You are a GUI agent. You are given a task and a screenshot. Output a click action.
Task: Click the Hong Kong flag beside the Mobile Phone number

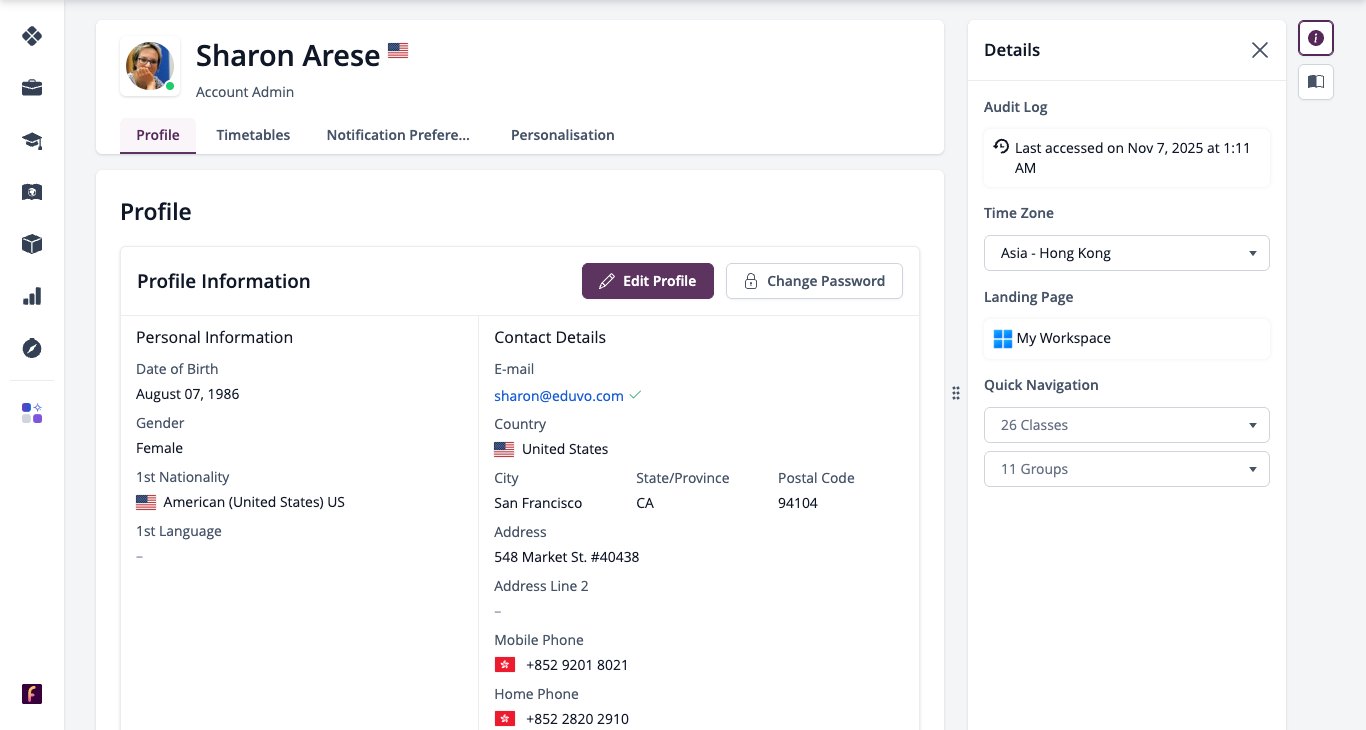[505, 665]
